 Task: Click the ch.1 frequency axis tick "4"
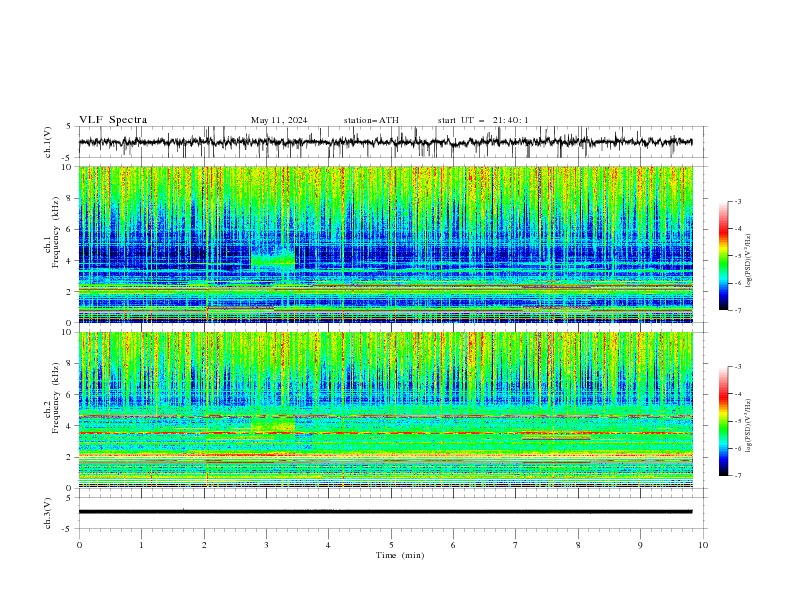(69, 261)
